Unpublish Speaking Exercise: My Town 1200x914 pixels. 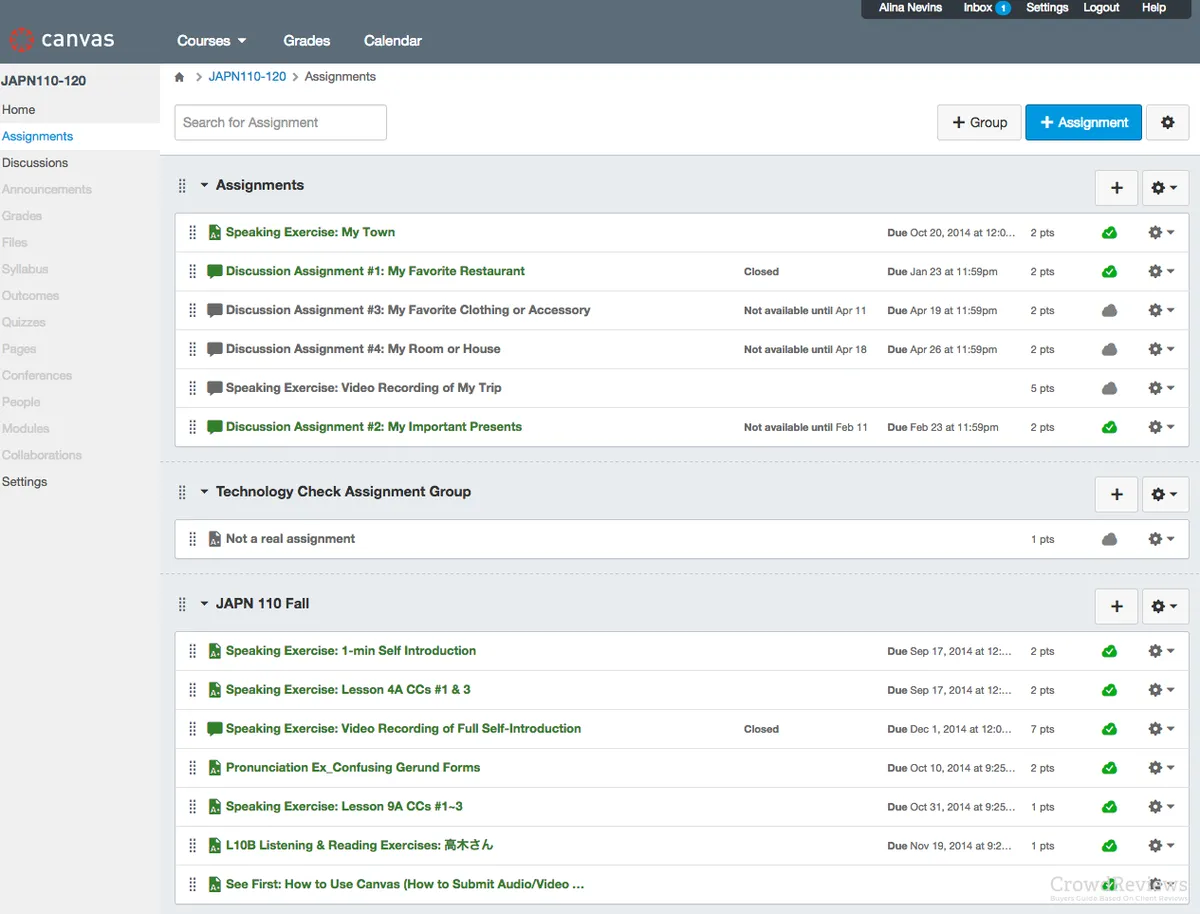pos(1109,233)
